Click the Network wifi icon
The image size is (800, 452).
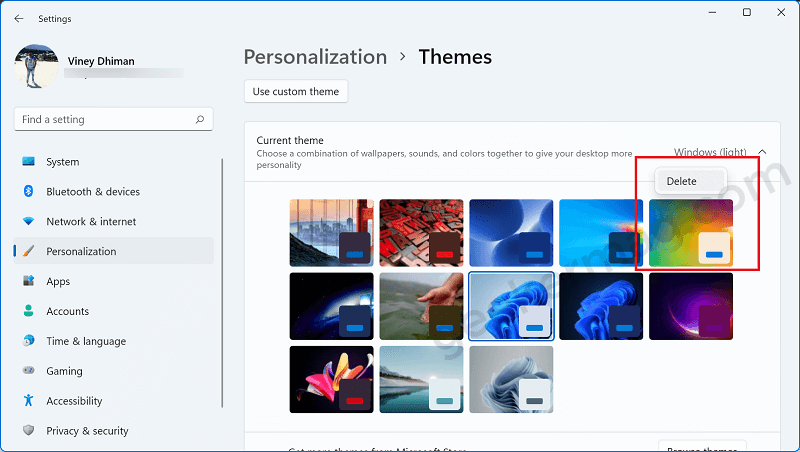pyautogui.click(x=29, y=221)
